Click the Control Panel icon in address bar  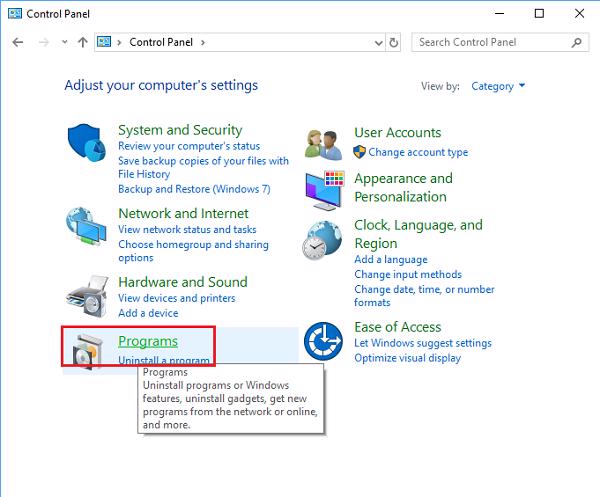104,42
